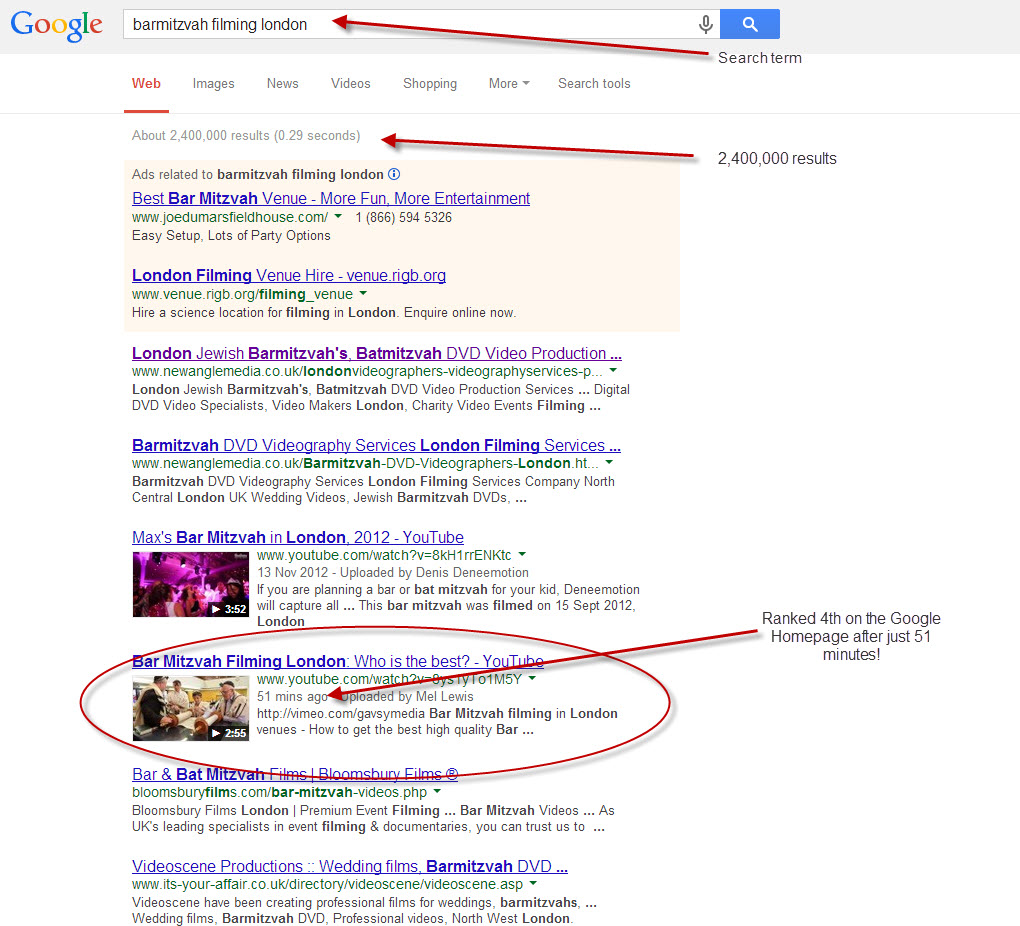
Task: Expand the londonvideographers URL dropdown arrow
Action: [x=613, y=370]
